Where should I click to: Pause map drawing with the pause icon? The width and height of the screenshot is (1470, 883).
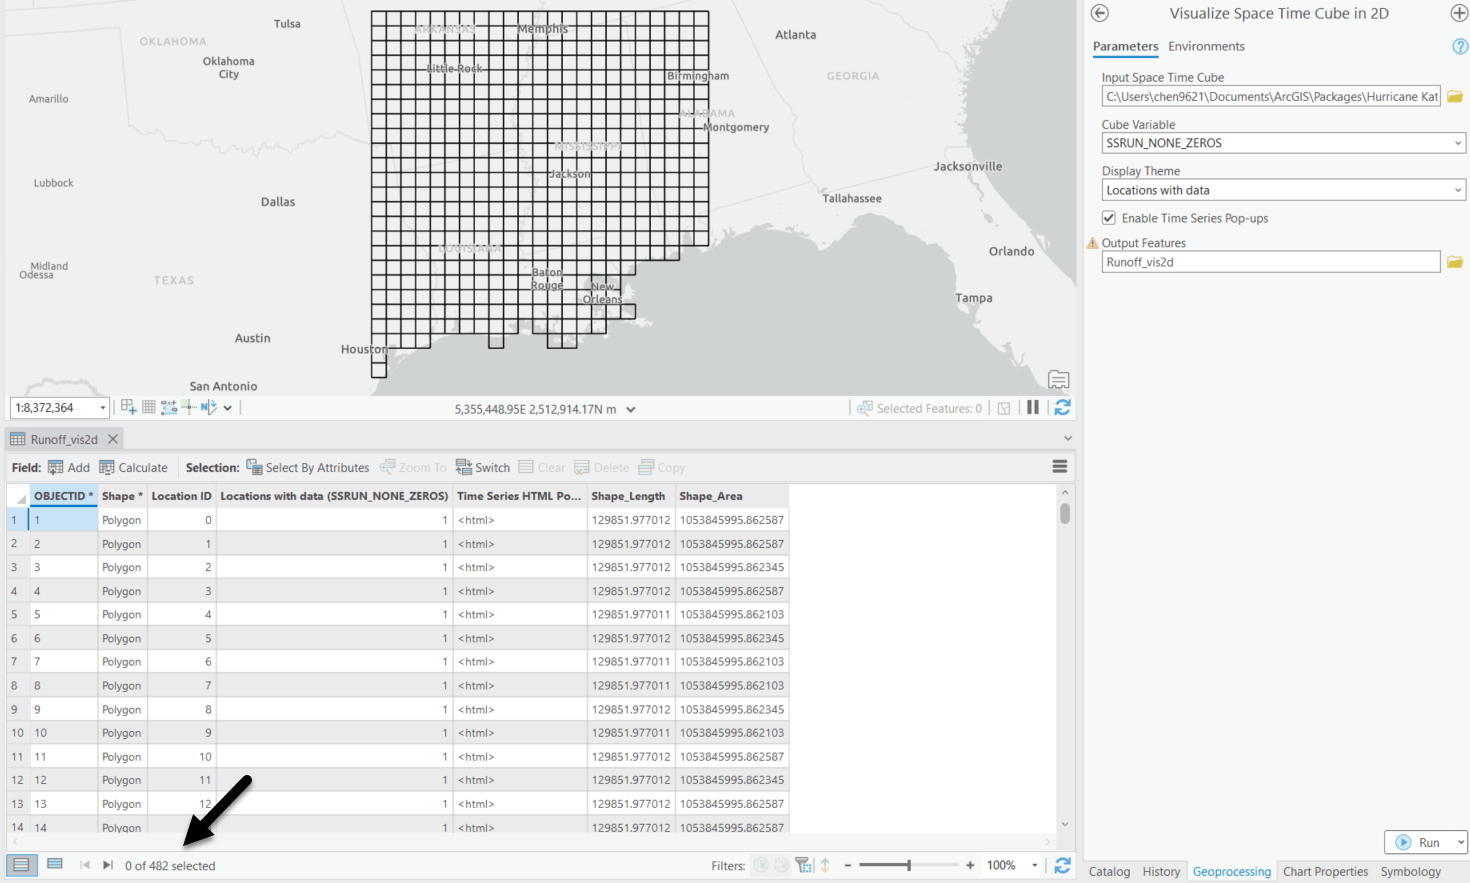[1033, 408]
